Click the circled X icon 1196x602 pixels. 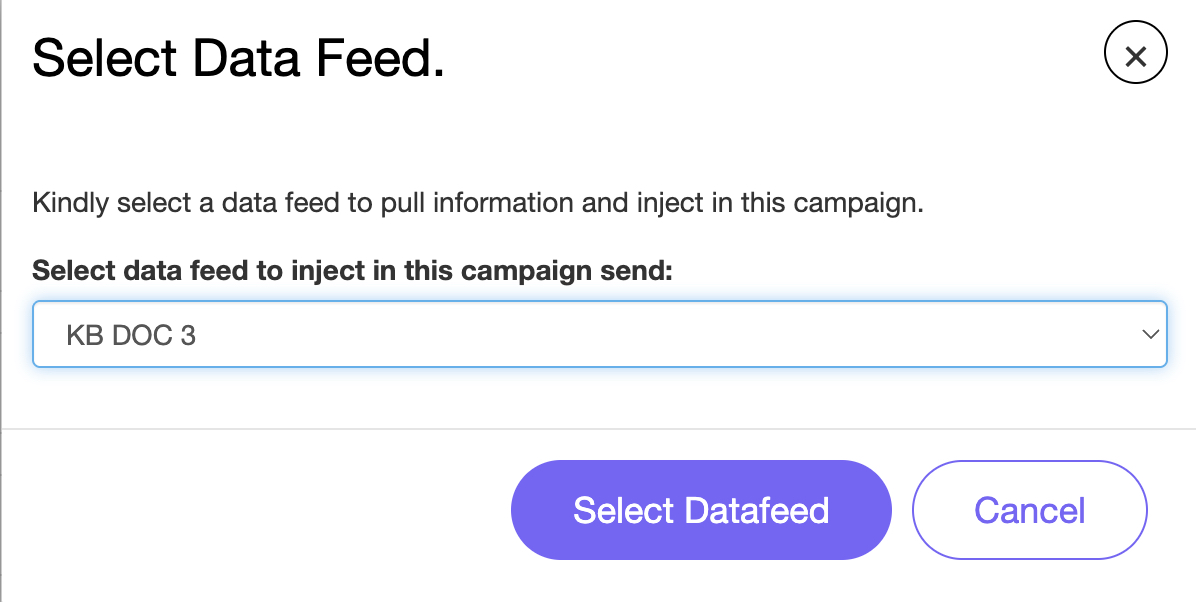click(x=1135, y=56)
